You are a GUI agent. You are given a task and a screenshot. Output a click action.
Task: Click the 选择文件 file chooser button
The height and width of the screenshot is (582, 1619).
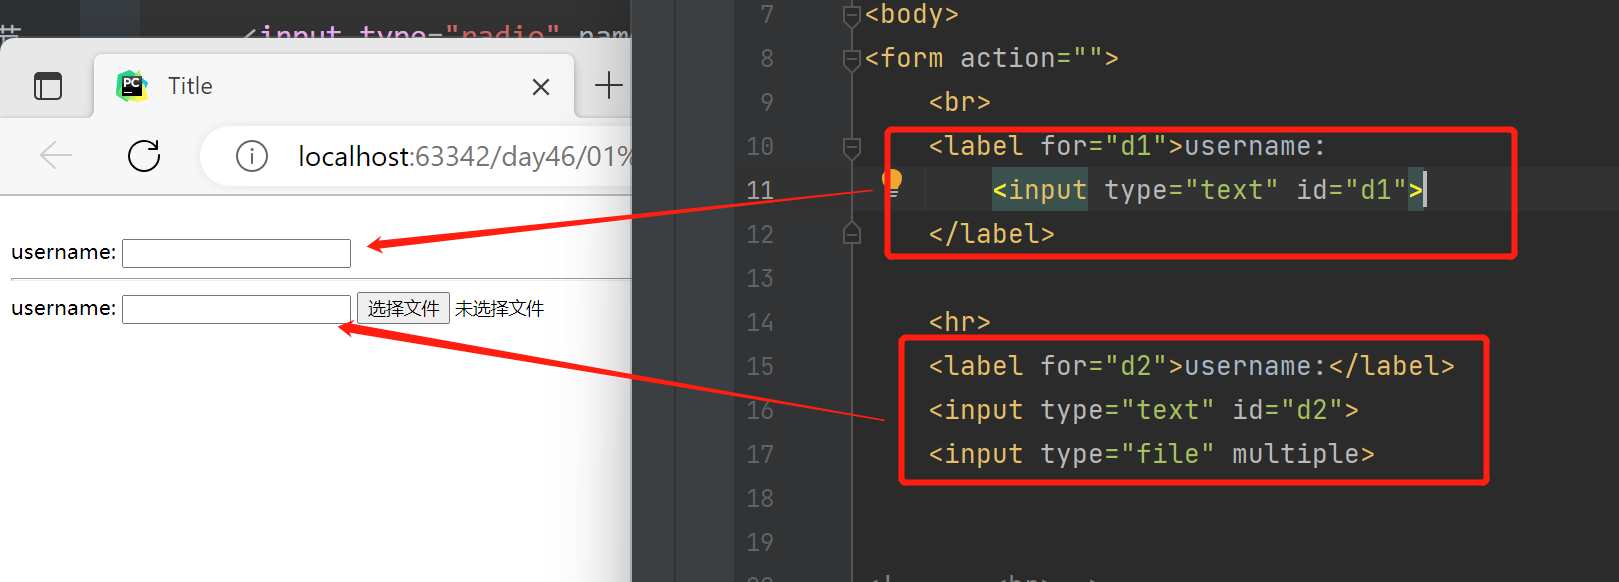pyautogui.click(x=403, y=308)
